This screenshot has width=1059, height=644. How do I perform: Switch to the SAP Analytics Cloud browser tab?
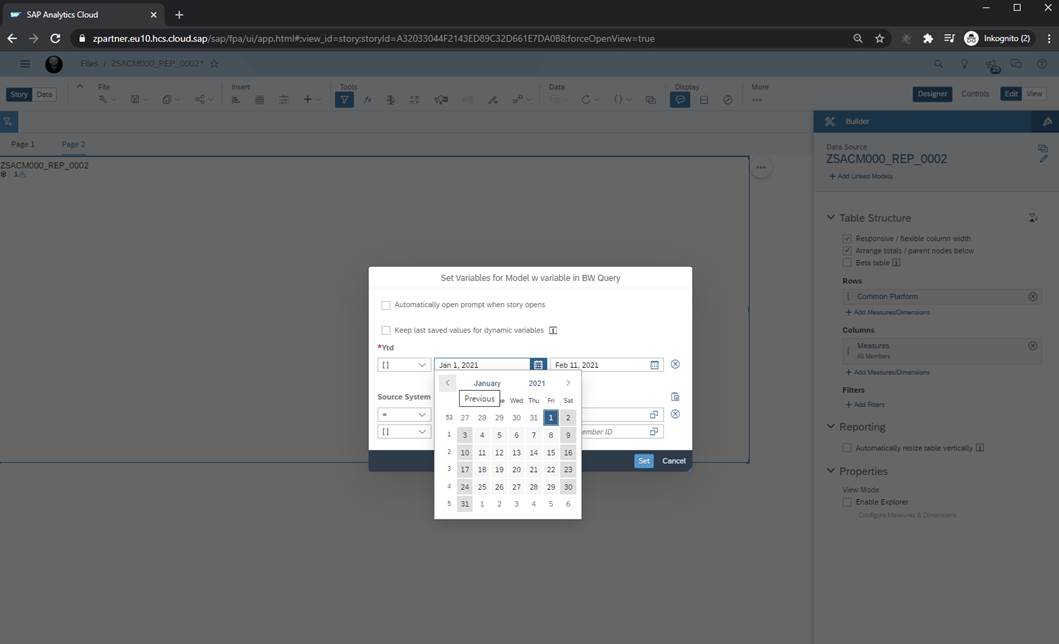(x=80, y=14)
